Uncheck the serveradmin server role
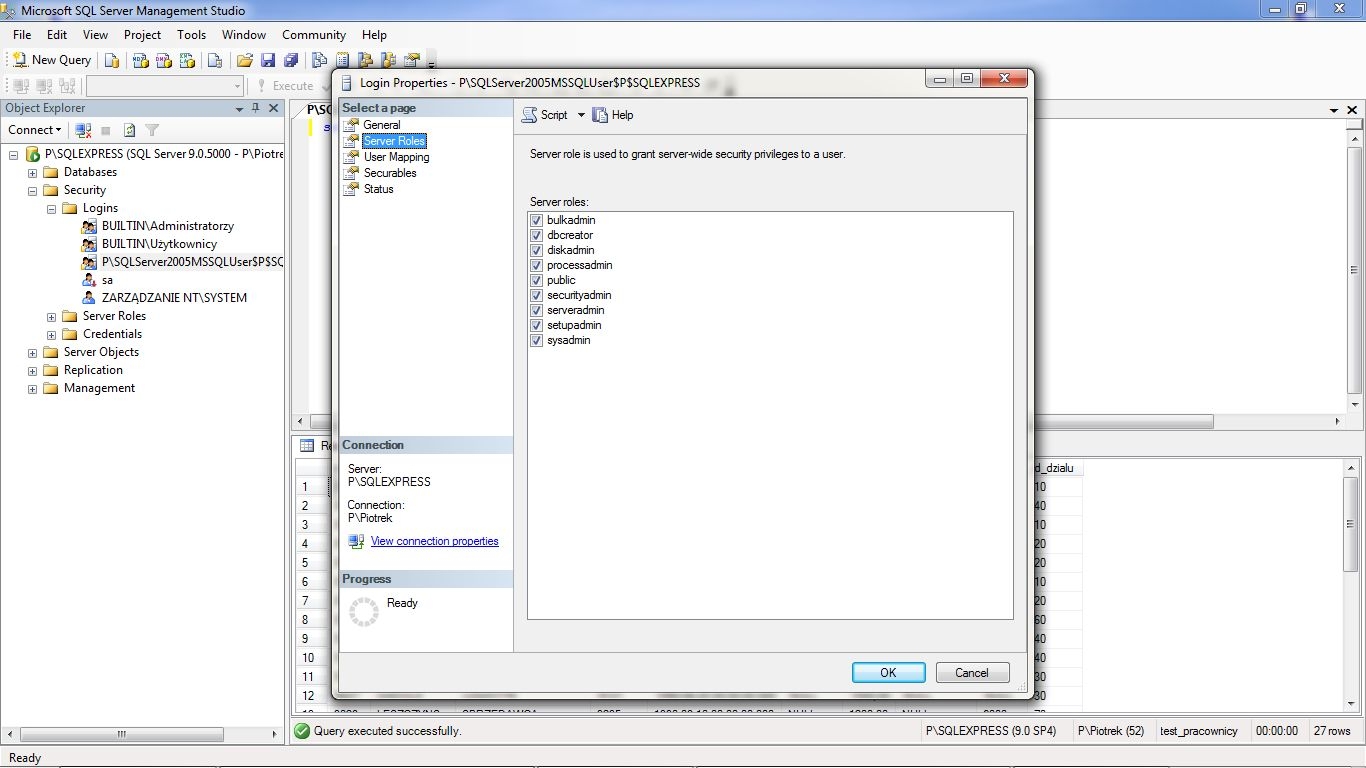The image size is (1366, 768). 537,310
